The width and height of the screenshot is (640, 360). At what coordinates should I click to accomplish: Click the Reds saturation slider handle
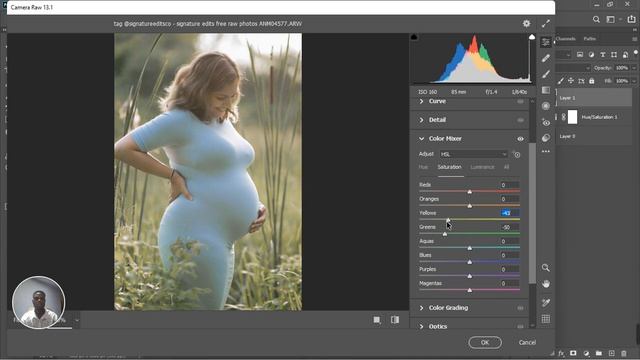coord(469,191)
